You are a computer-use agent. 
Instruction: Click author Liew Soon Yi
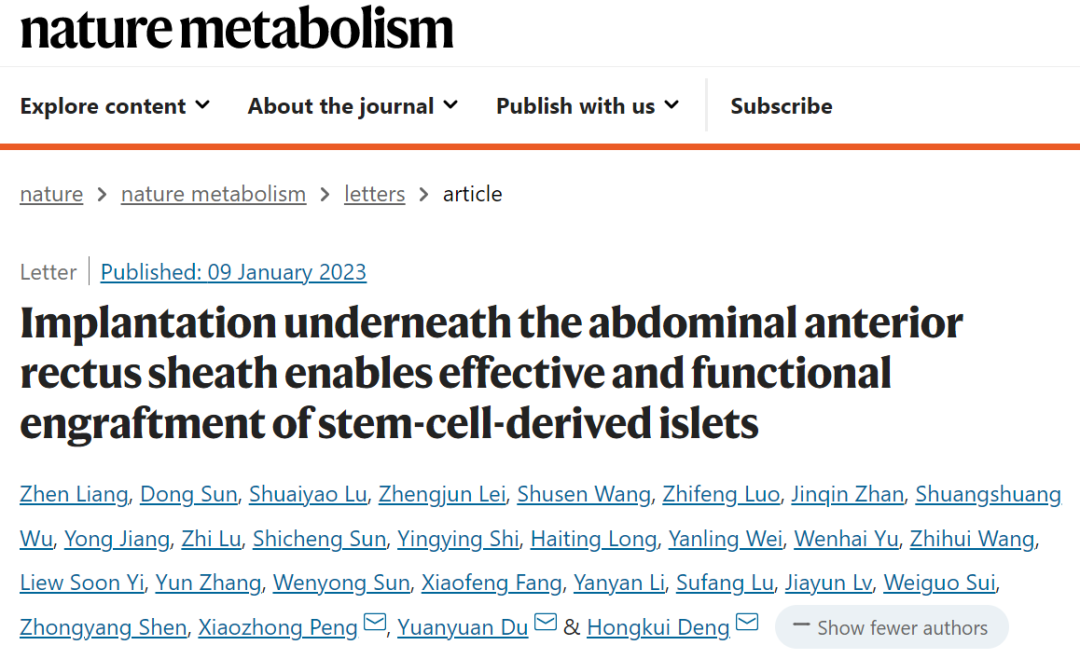click(82, 583)
